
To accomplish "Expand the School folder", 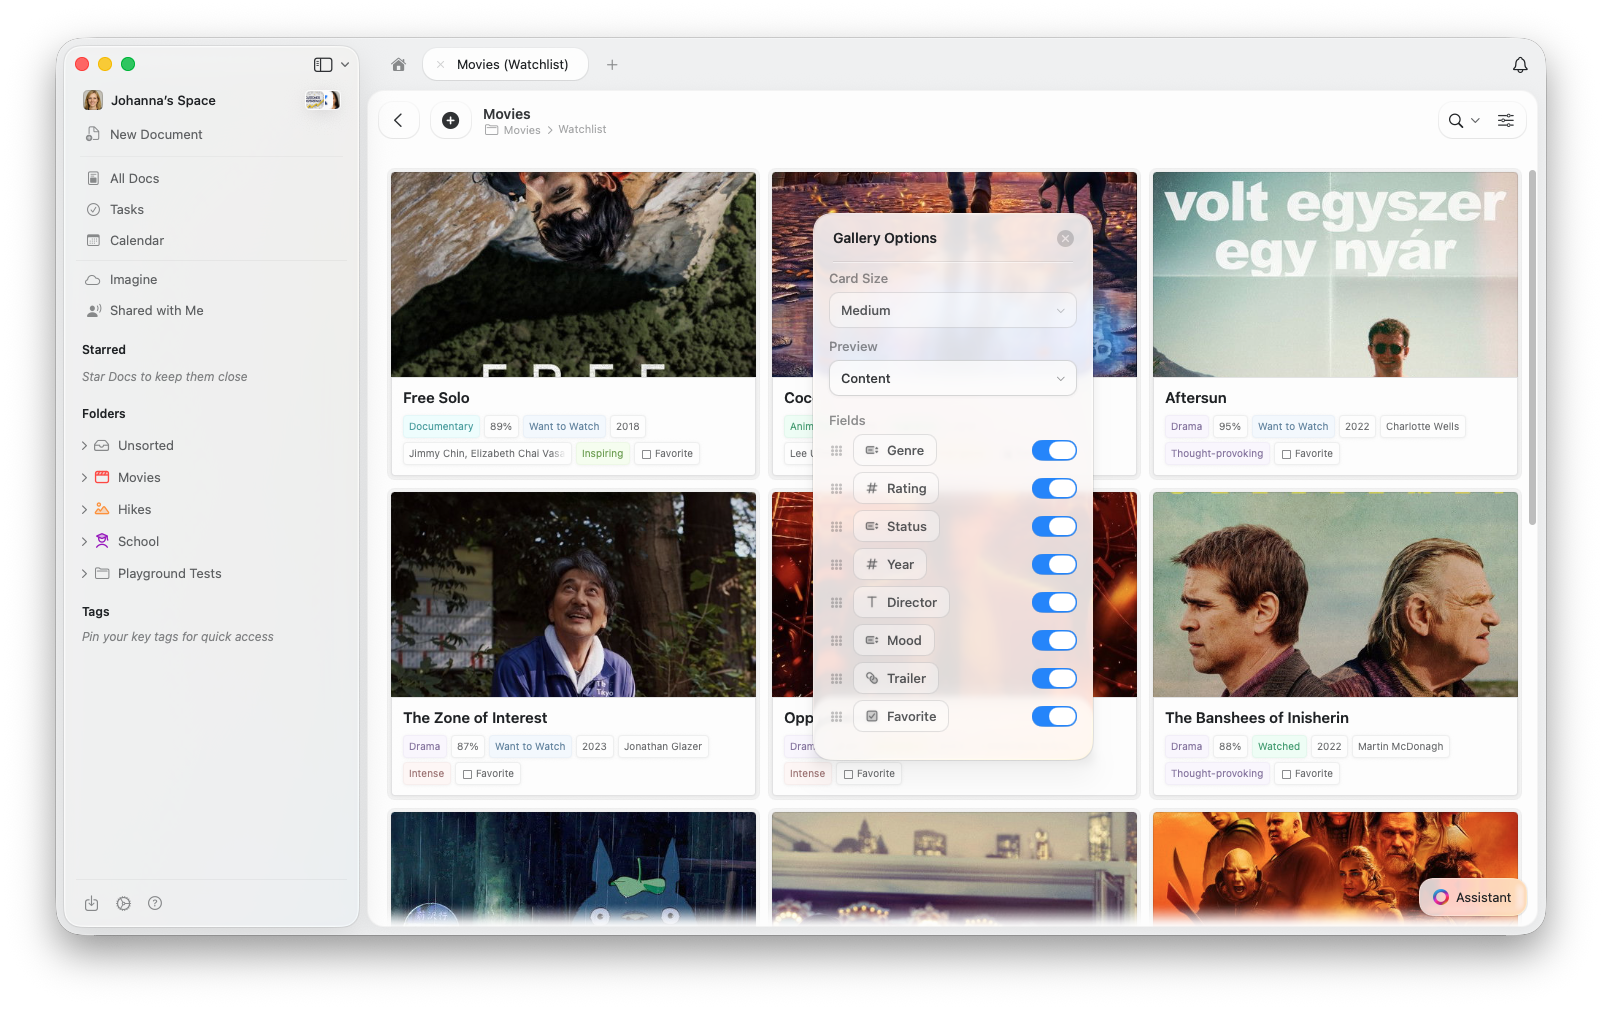I will point(84,542).
